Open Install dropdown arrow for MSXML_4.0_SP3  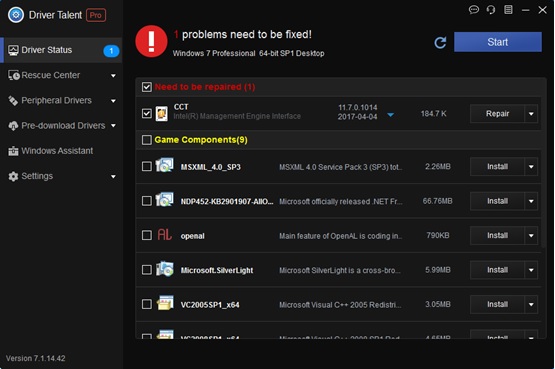pos(531,167)
